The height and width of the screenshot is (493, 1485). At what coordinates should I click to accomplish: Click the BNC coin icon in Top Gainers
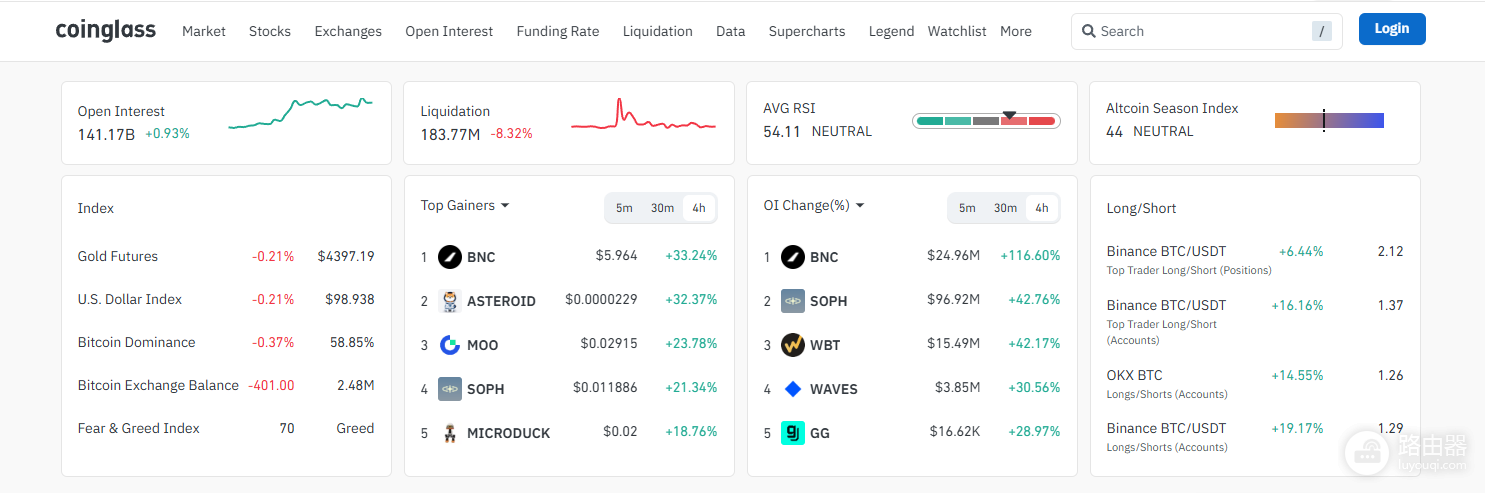click(450, 257)
